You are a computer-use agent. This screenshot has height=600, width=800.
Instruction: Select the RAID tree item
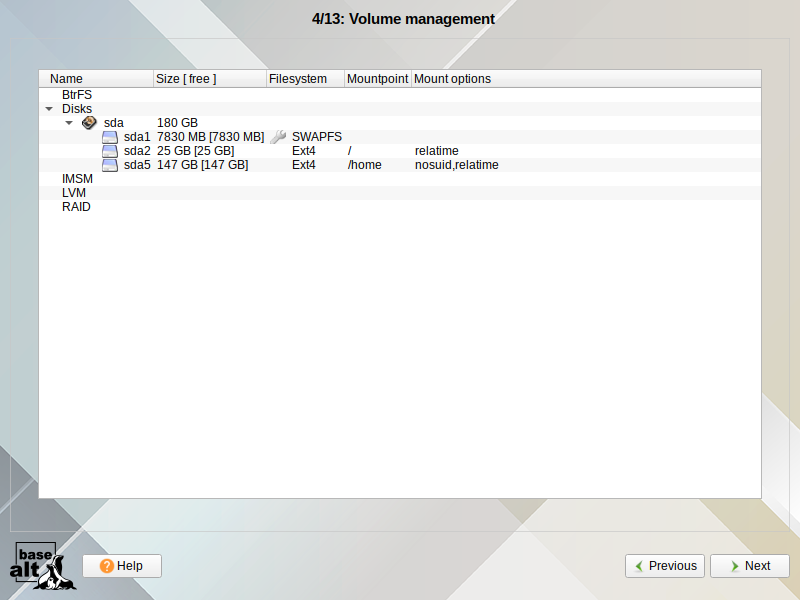click(76, 207)
